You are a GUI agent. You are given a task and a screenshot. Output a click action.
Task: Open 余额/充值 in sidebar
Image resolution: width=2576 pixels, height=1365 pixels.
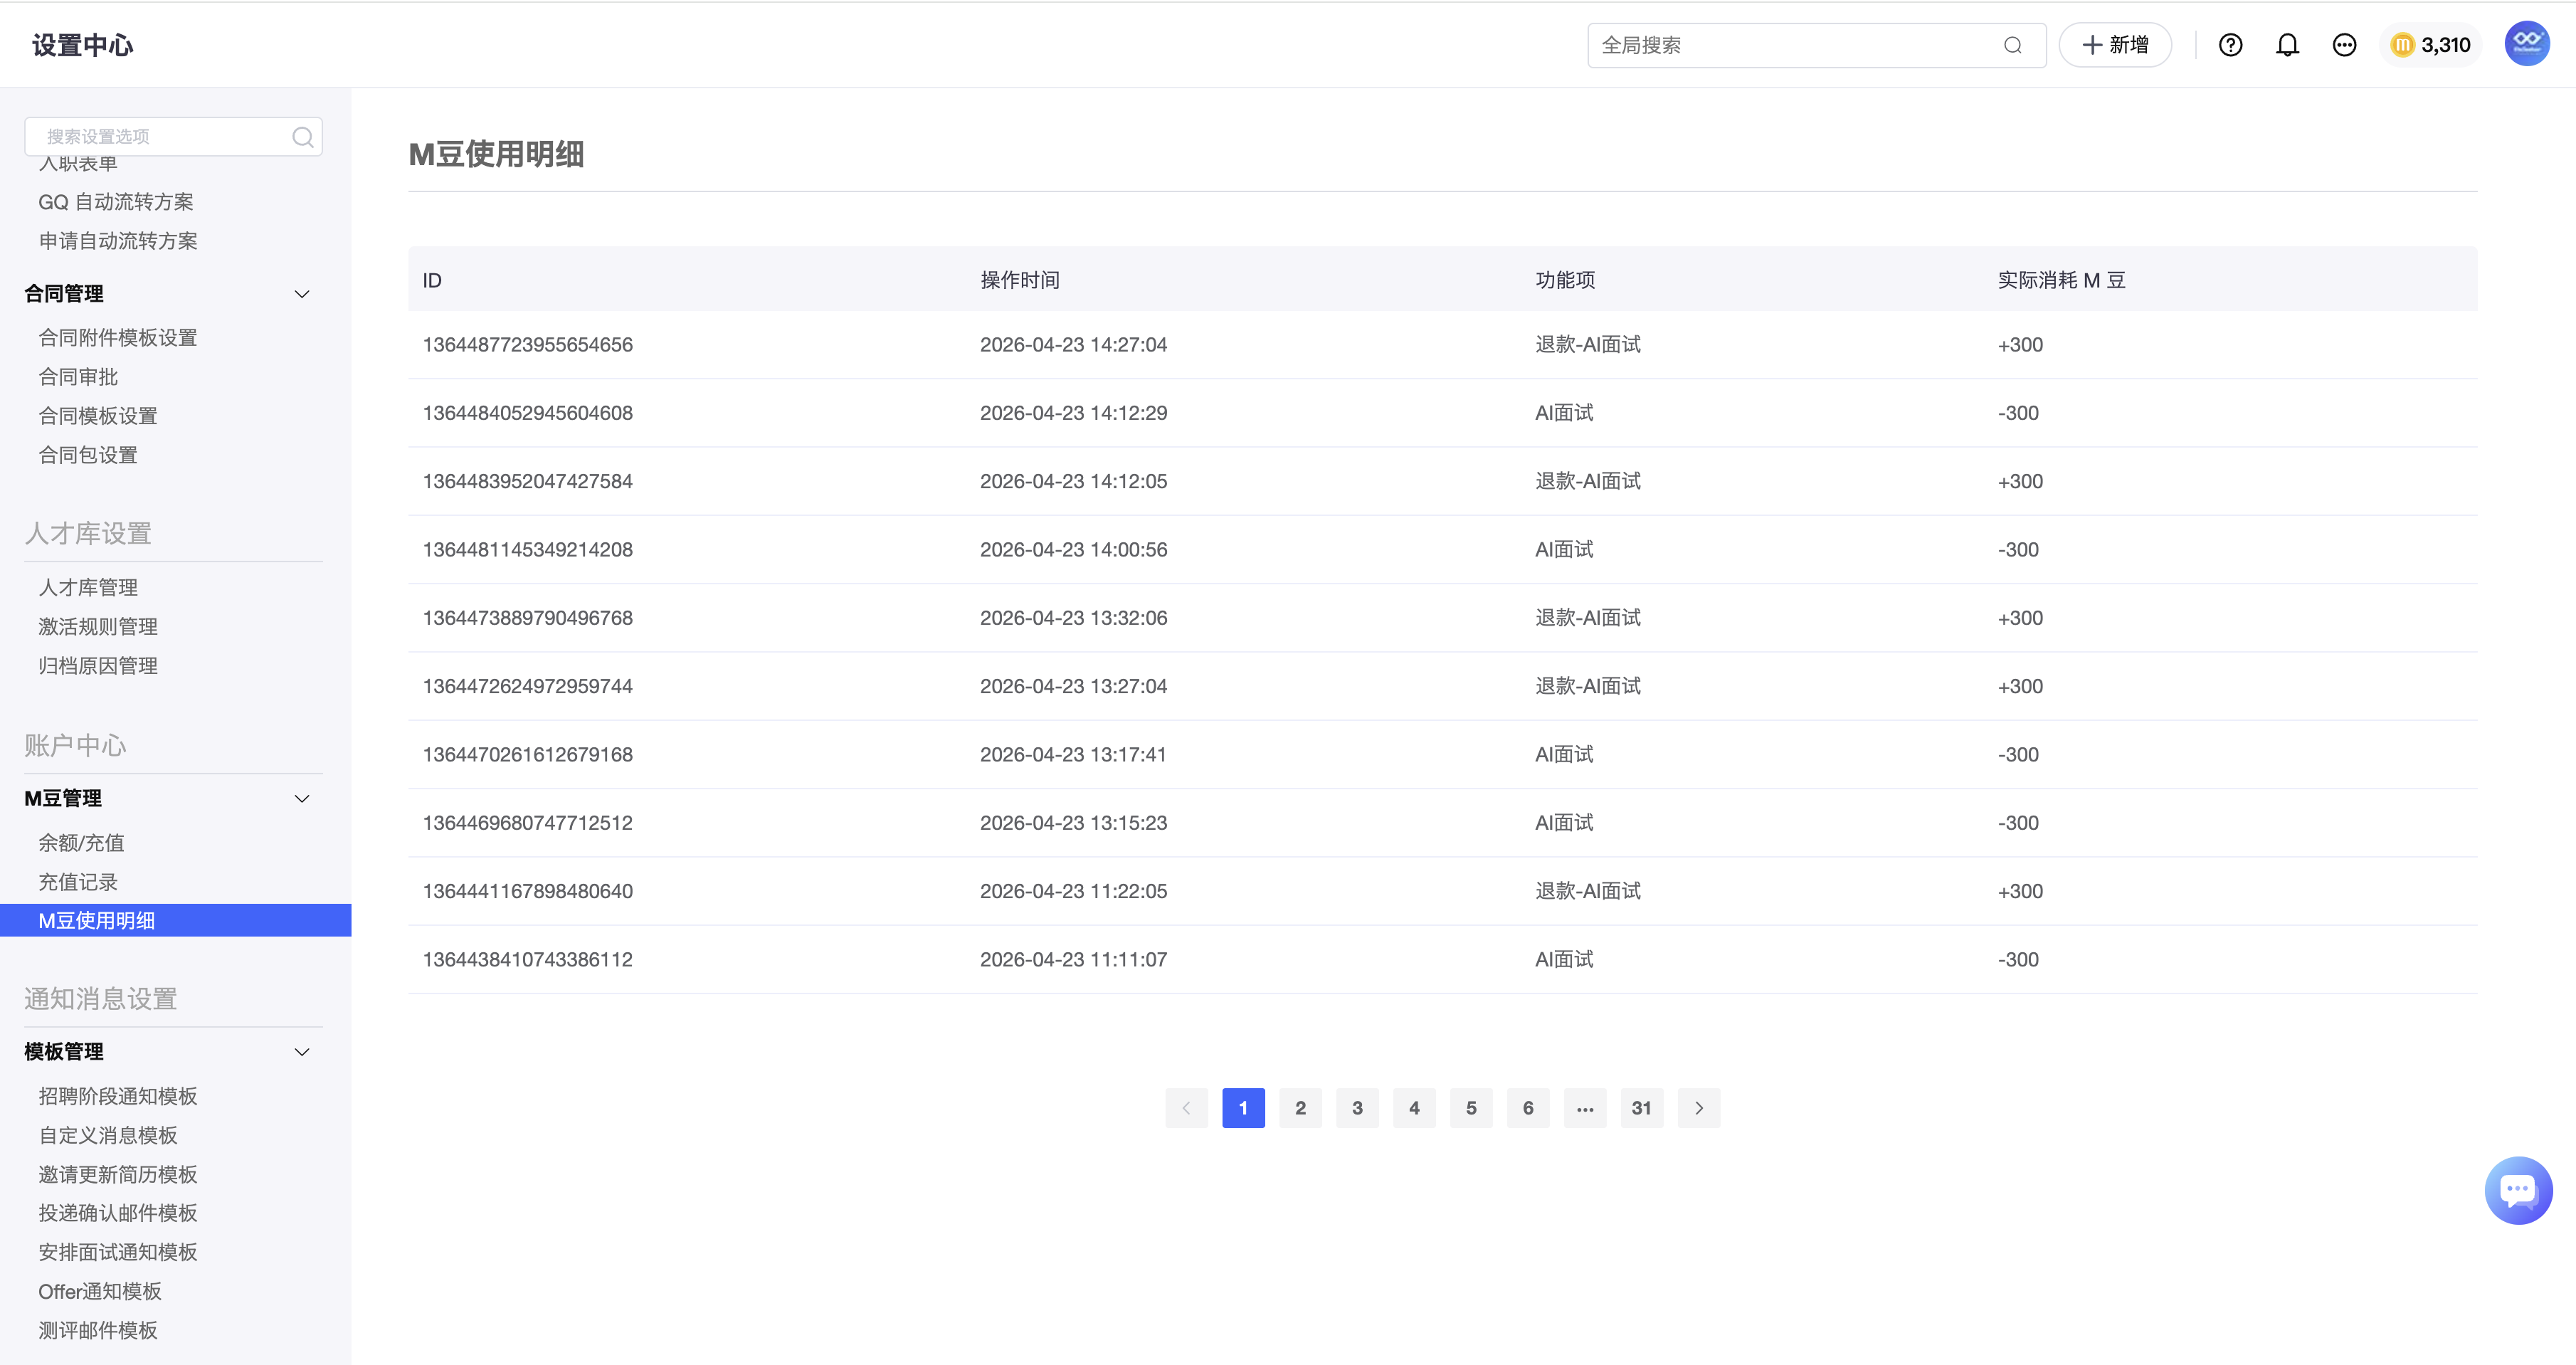pyautogui.click(x=82, y=843)
